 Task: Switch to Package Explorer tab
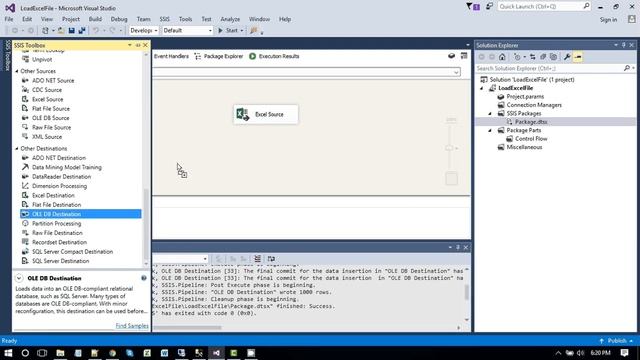219,56
